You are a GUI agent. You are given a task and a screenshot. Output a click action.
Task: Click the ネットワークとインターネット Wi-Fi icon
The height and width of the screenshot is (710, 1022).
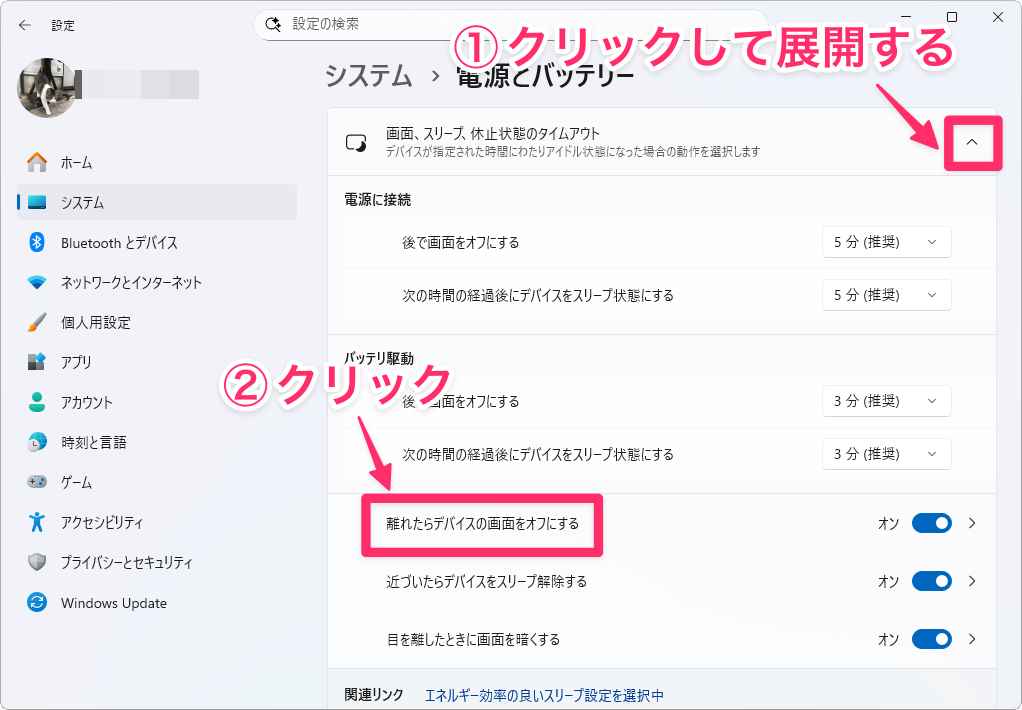(37, 282)
